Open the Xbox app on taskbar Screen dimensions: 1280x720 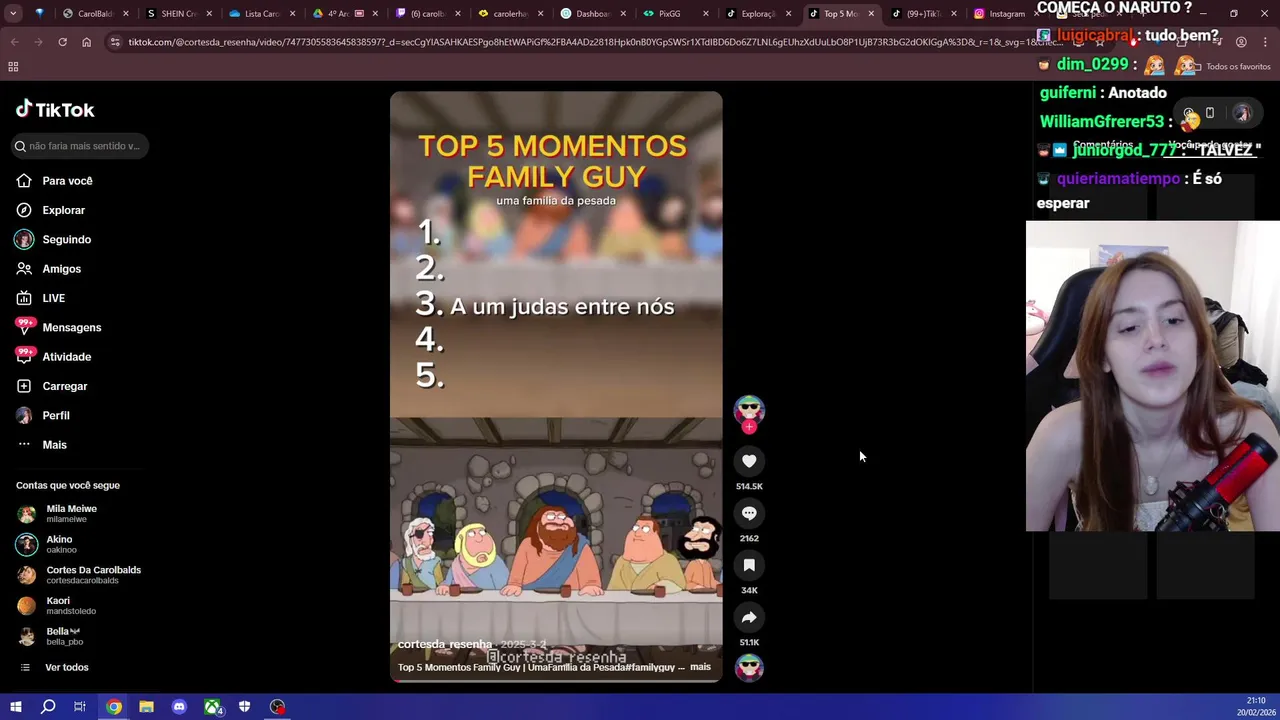pos(212,707)
